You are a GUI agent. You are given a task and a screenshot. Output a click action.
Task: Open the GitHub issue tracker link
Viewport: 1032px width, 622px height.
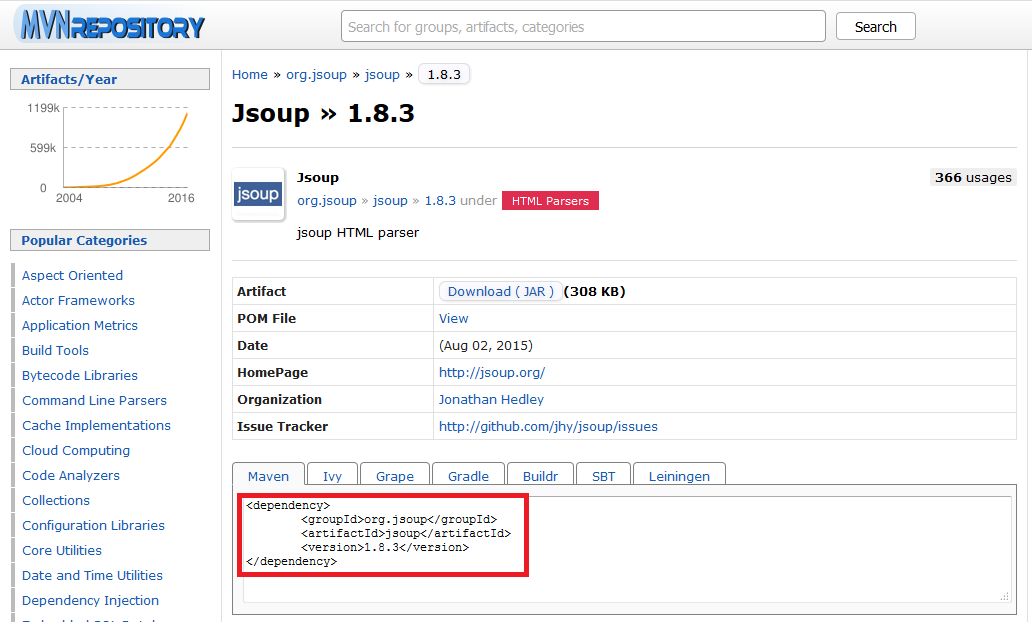pos(548,427)
